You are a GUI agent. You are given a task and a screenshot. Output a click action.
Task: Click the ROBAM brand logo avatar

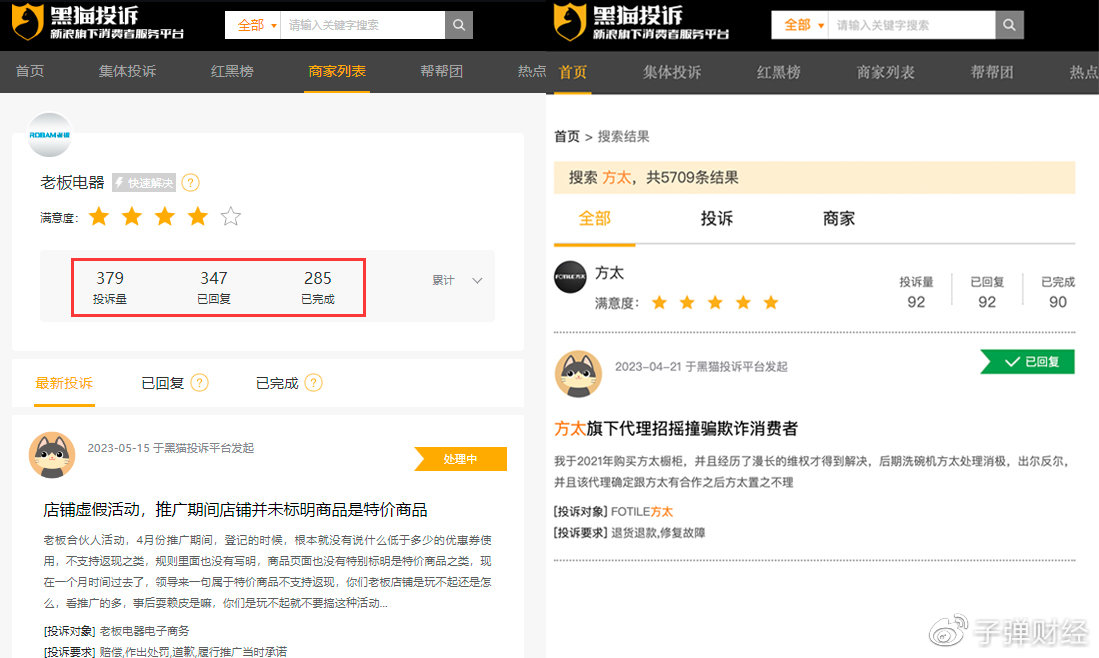50,135
